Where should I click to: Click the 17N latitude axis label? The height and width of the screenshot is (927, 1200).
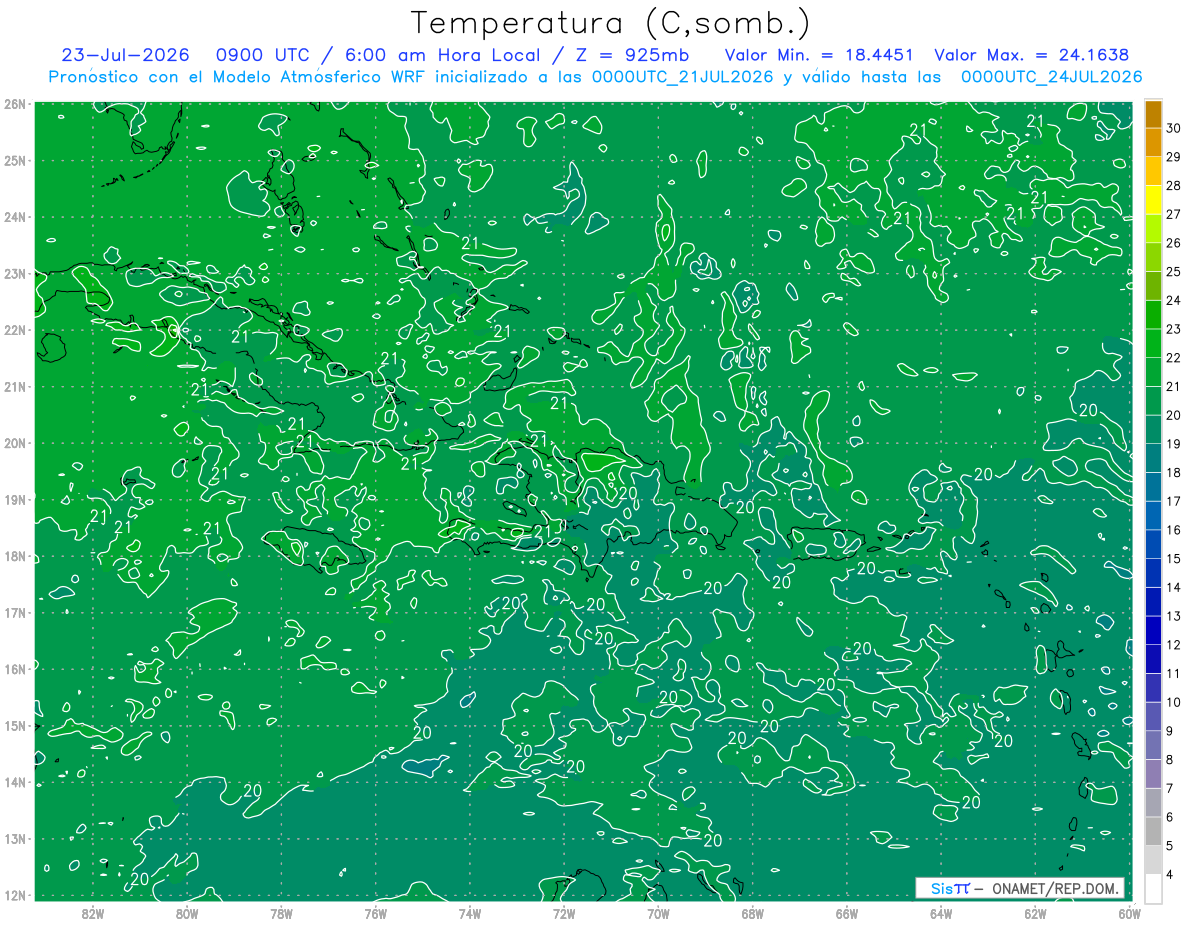coord(15,612)
